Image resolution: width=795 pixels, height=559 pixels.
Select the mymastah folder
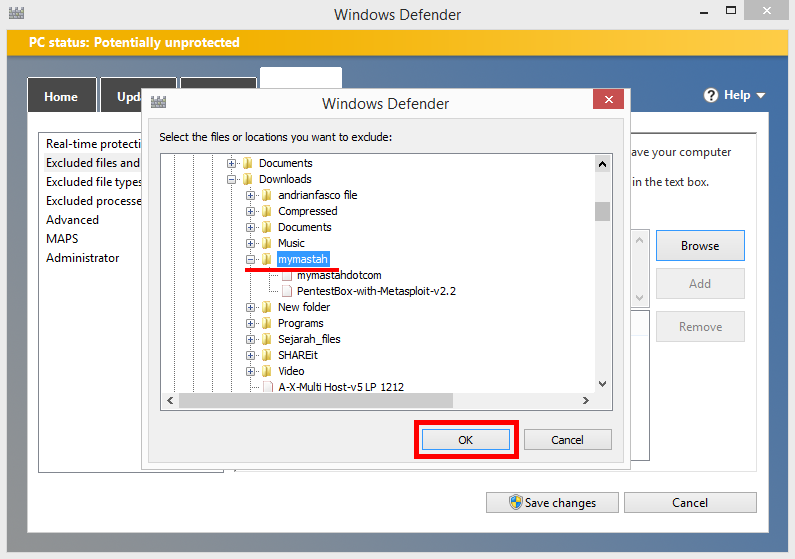pyautogui.click(x=303, y=259)
